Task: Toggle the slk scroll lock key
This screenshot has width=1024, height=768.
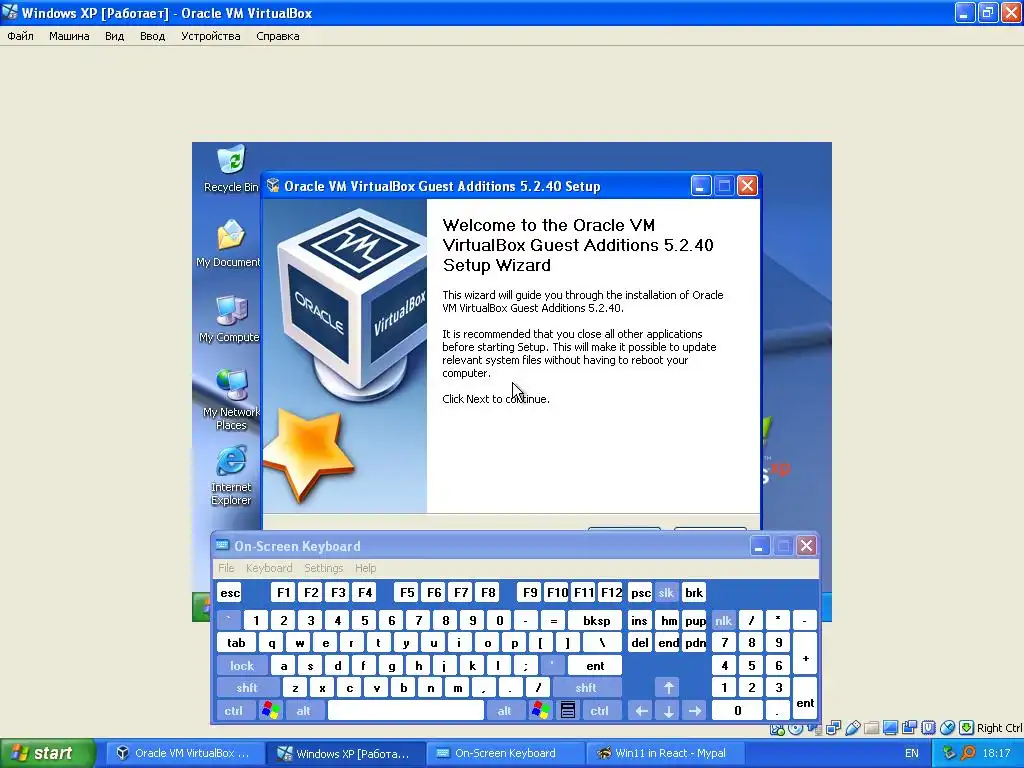Action: click(666, 593)
